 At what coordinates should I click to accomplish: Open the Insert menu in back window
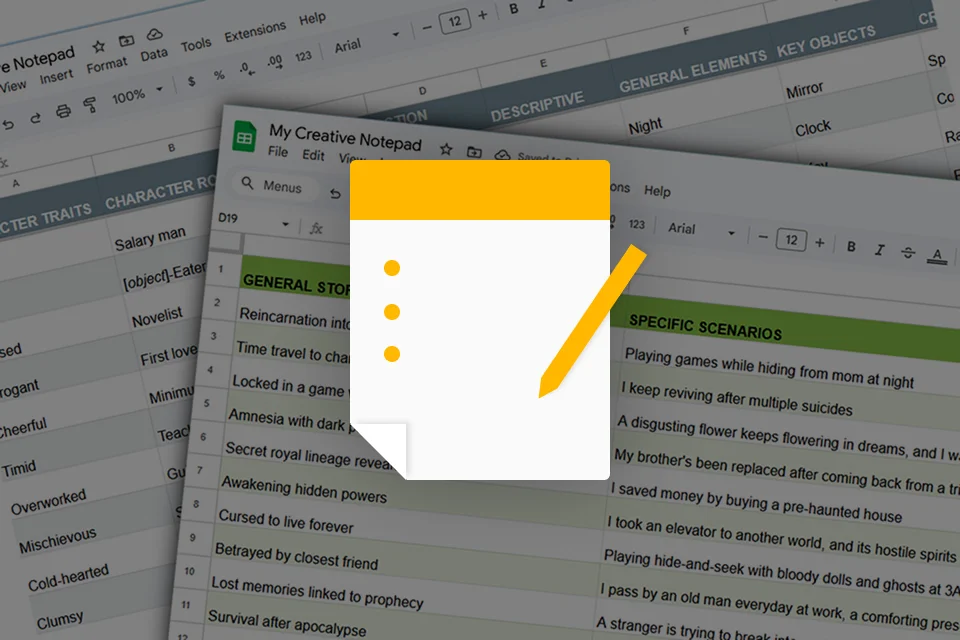click(56, 77)
